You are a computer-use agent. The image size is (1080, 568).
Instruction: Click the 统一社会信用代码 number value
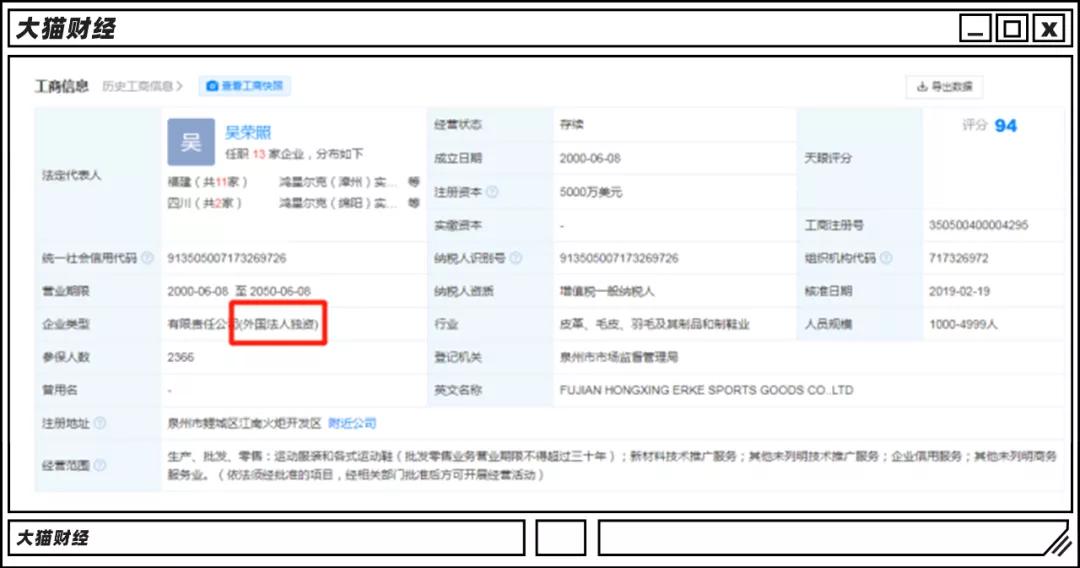(227, 258)
